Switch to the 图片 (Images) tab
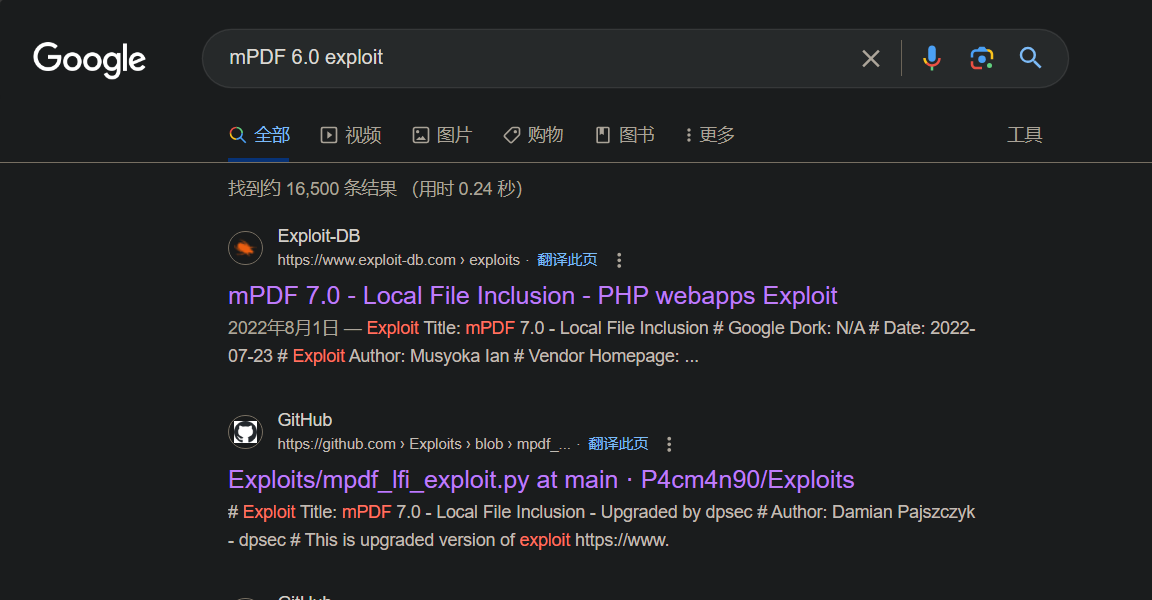The image size is (1152, 600). (442, 135)
